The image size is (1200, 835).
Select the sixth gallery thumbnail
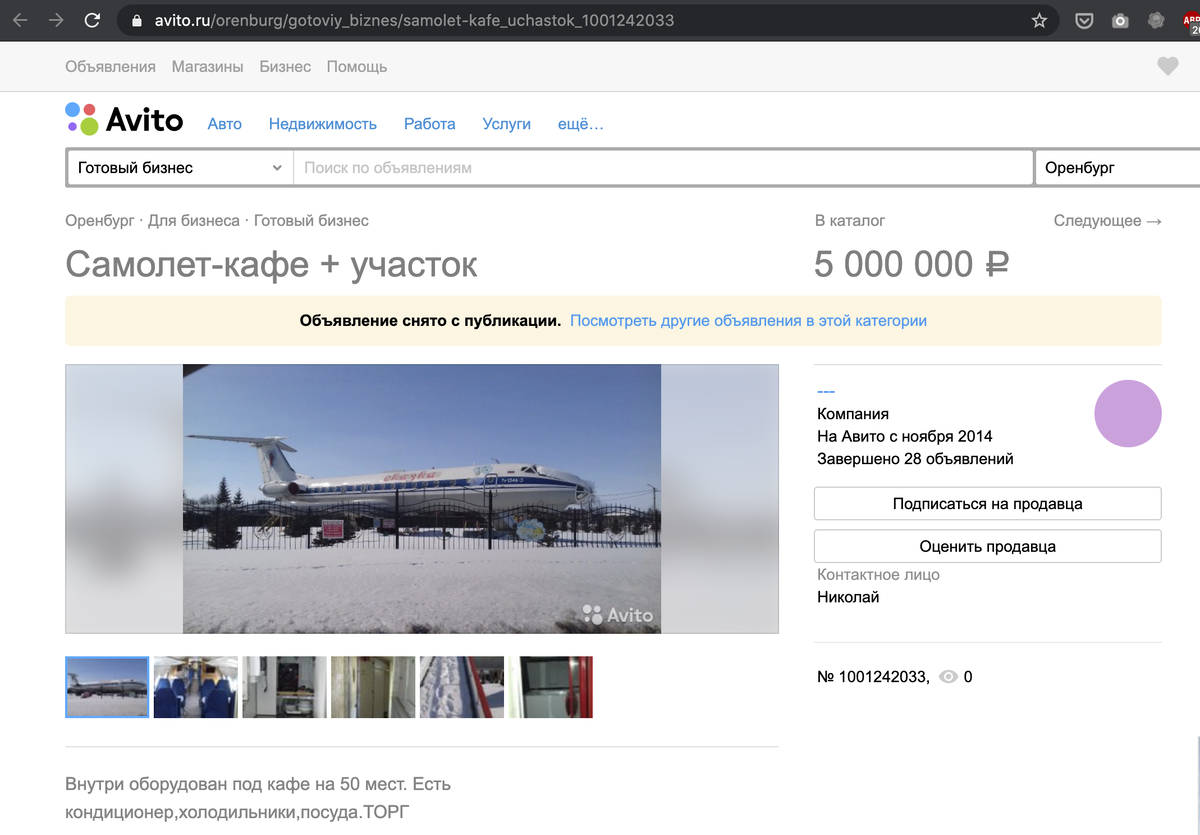coord(551,687)
